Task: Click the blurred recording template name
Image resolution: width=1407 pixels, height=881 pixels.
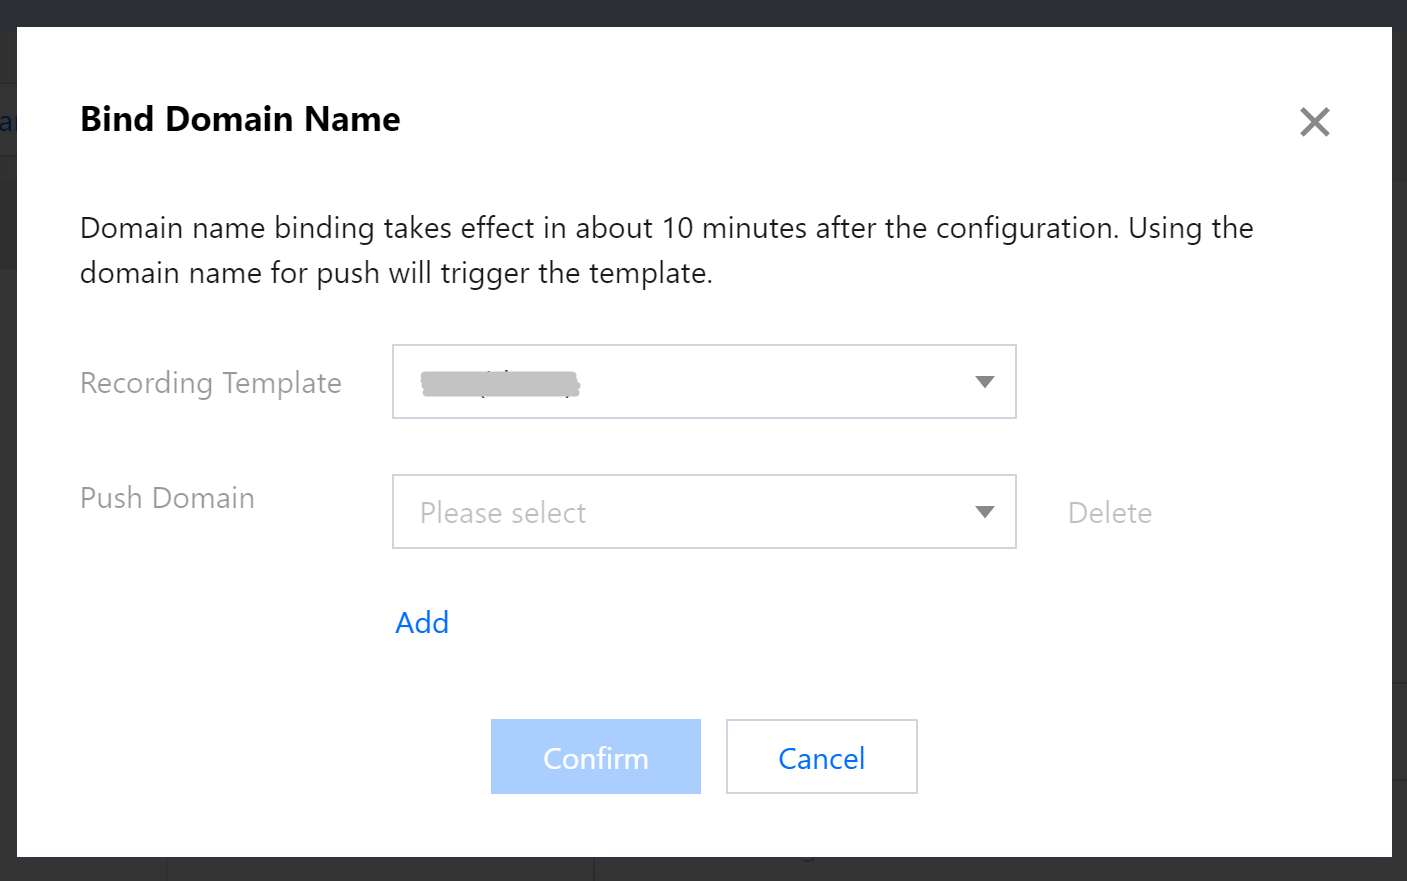Action: [500, 383]
